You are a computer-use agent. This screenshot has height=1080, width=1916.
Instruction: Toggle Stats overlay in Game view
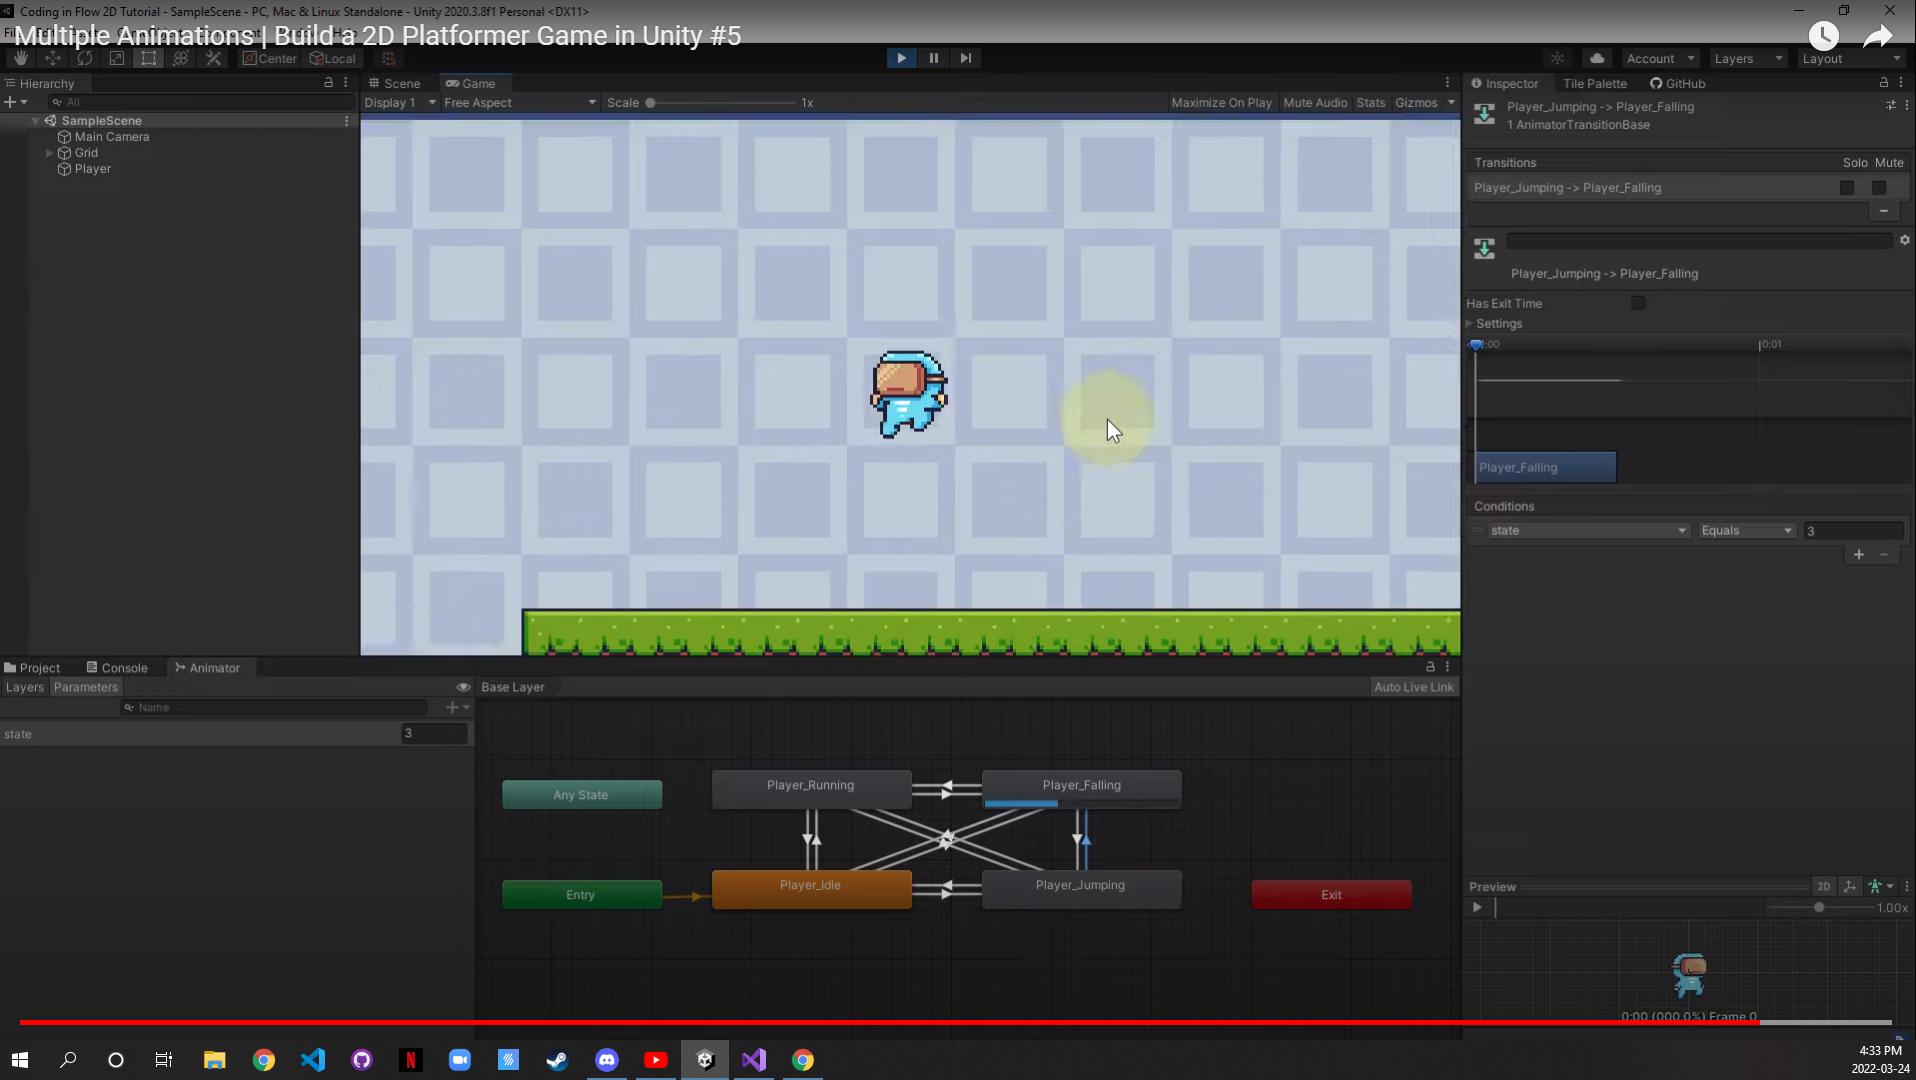coord(1371,103)
